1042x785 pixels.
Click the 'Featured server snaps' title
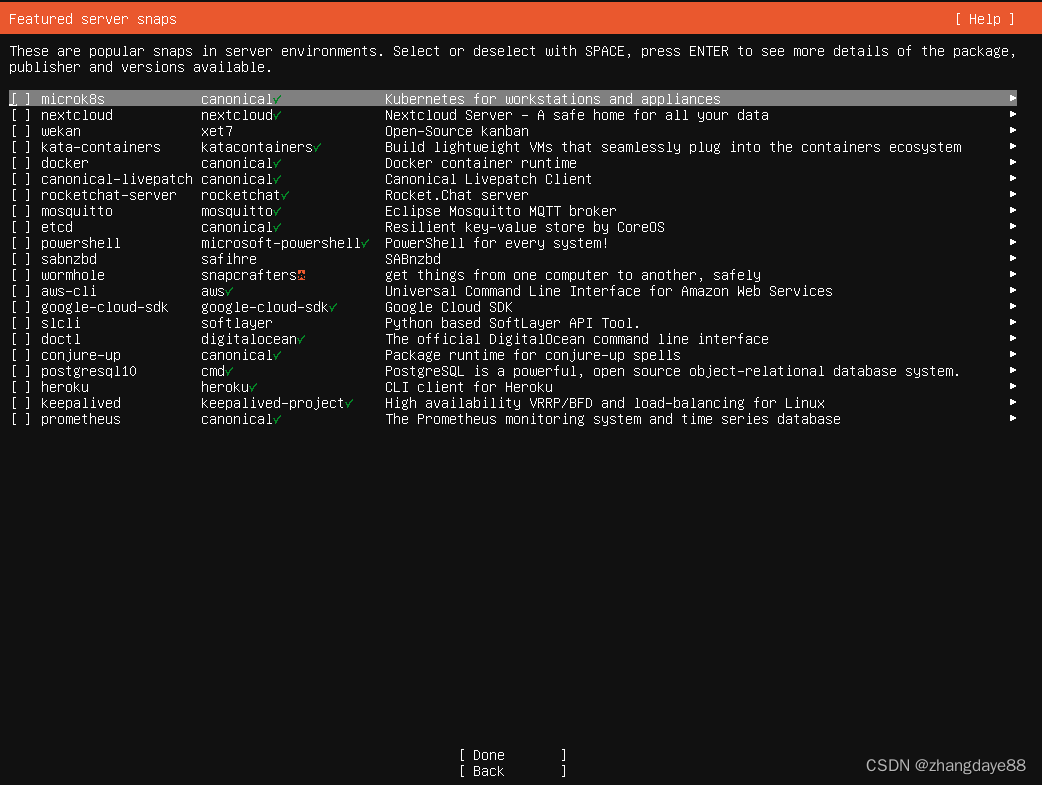tap(92, 19)
